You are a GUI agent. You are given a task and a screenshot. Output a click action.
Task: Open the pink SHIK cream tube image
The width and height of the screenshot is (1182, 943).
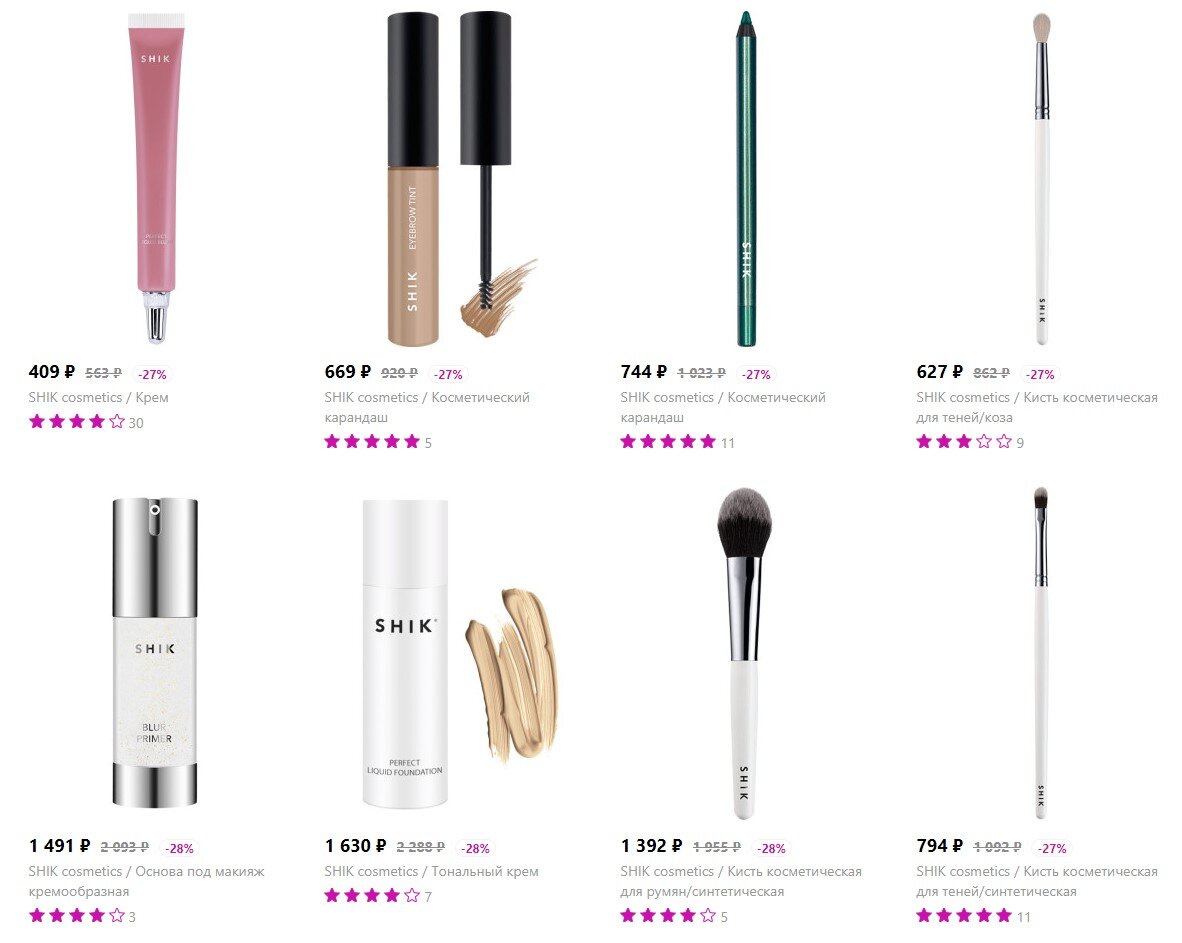(x=156, y=177)
